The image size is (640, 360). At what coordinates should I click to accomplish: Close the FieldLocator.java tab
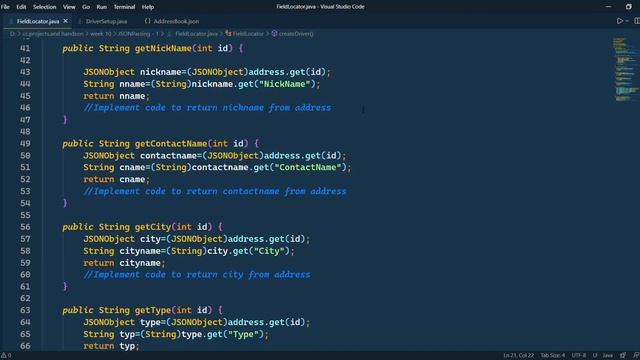click(x=66, y=21)
